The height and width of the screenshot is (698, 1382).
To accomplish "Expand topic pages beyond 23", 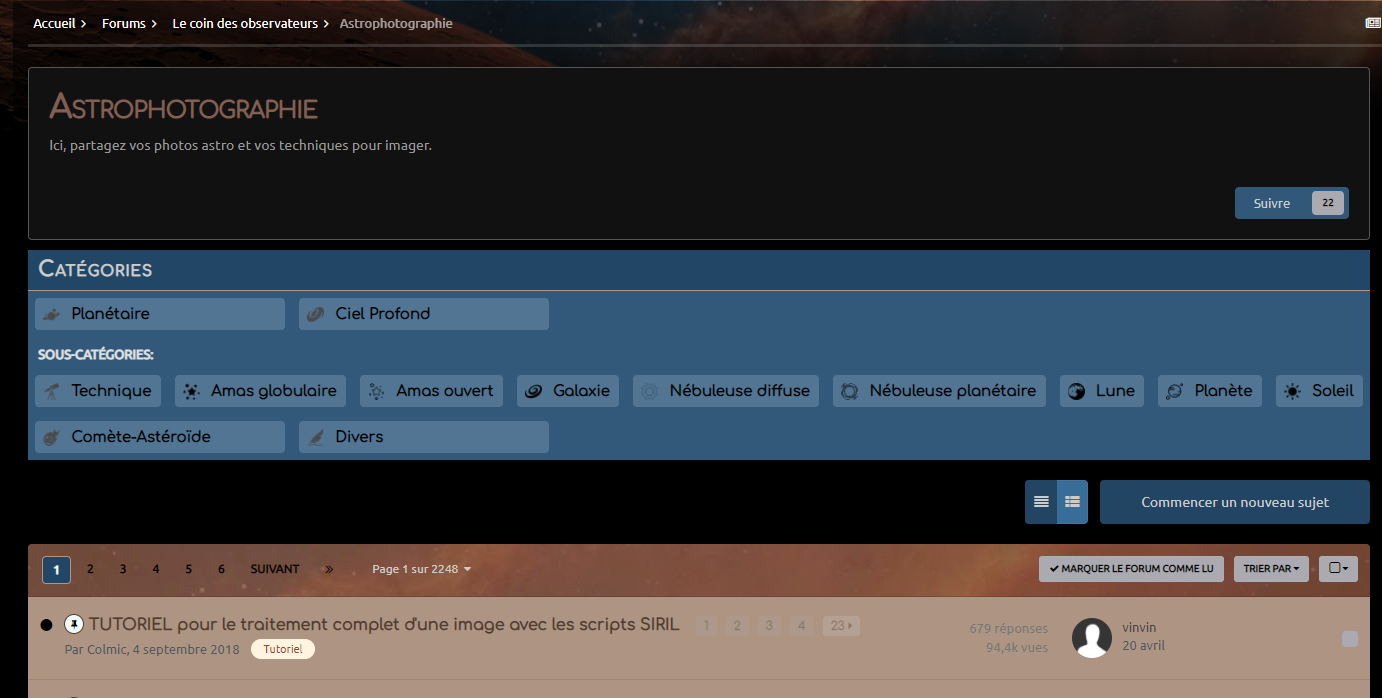I will [x=841, y=626].
